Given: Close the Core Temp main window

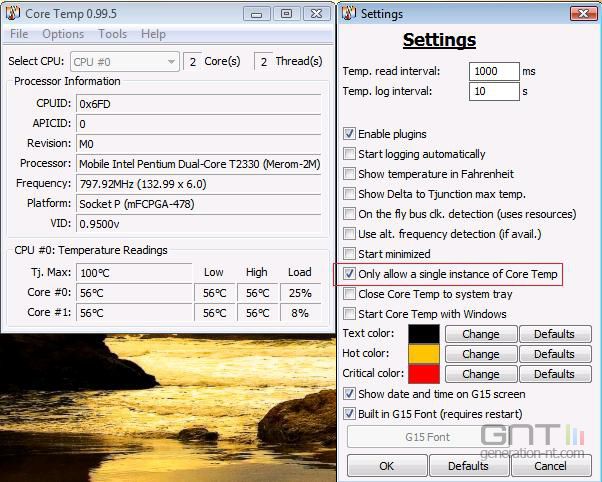Looking at the screenshot, I should click(x=317, y=14).
